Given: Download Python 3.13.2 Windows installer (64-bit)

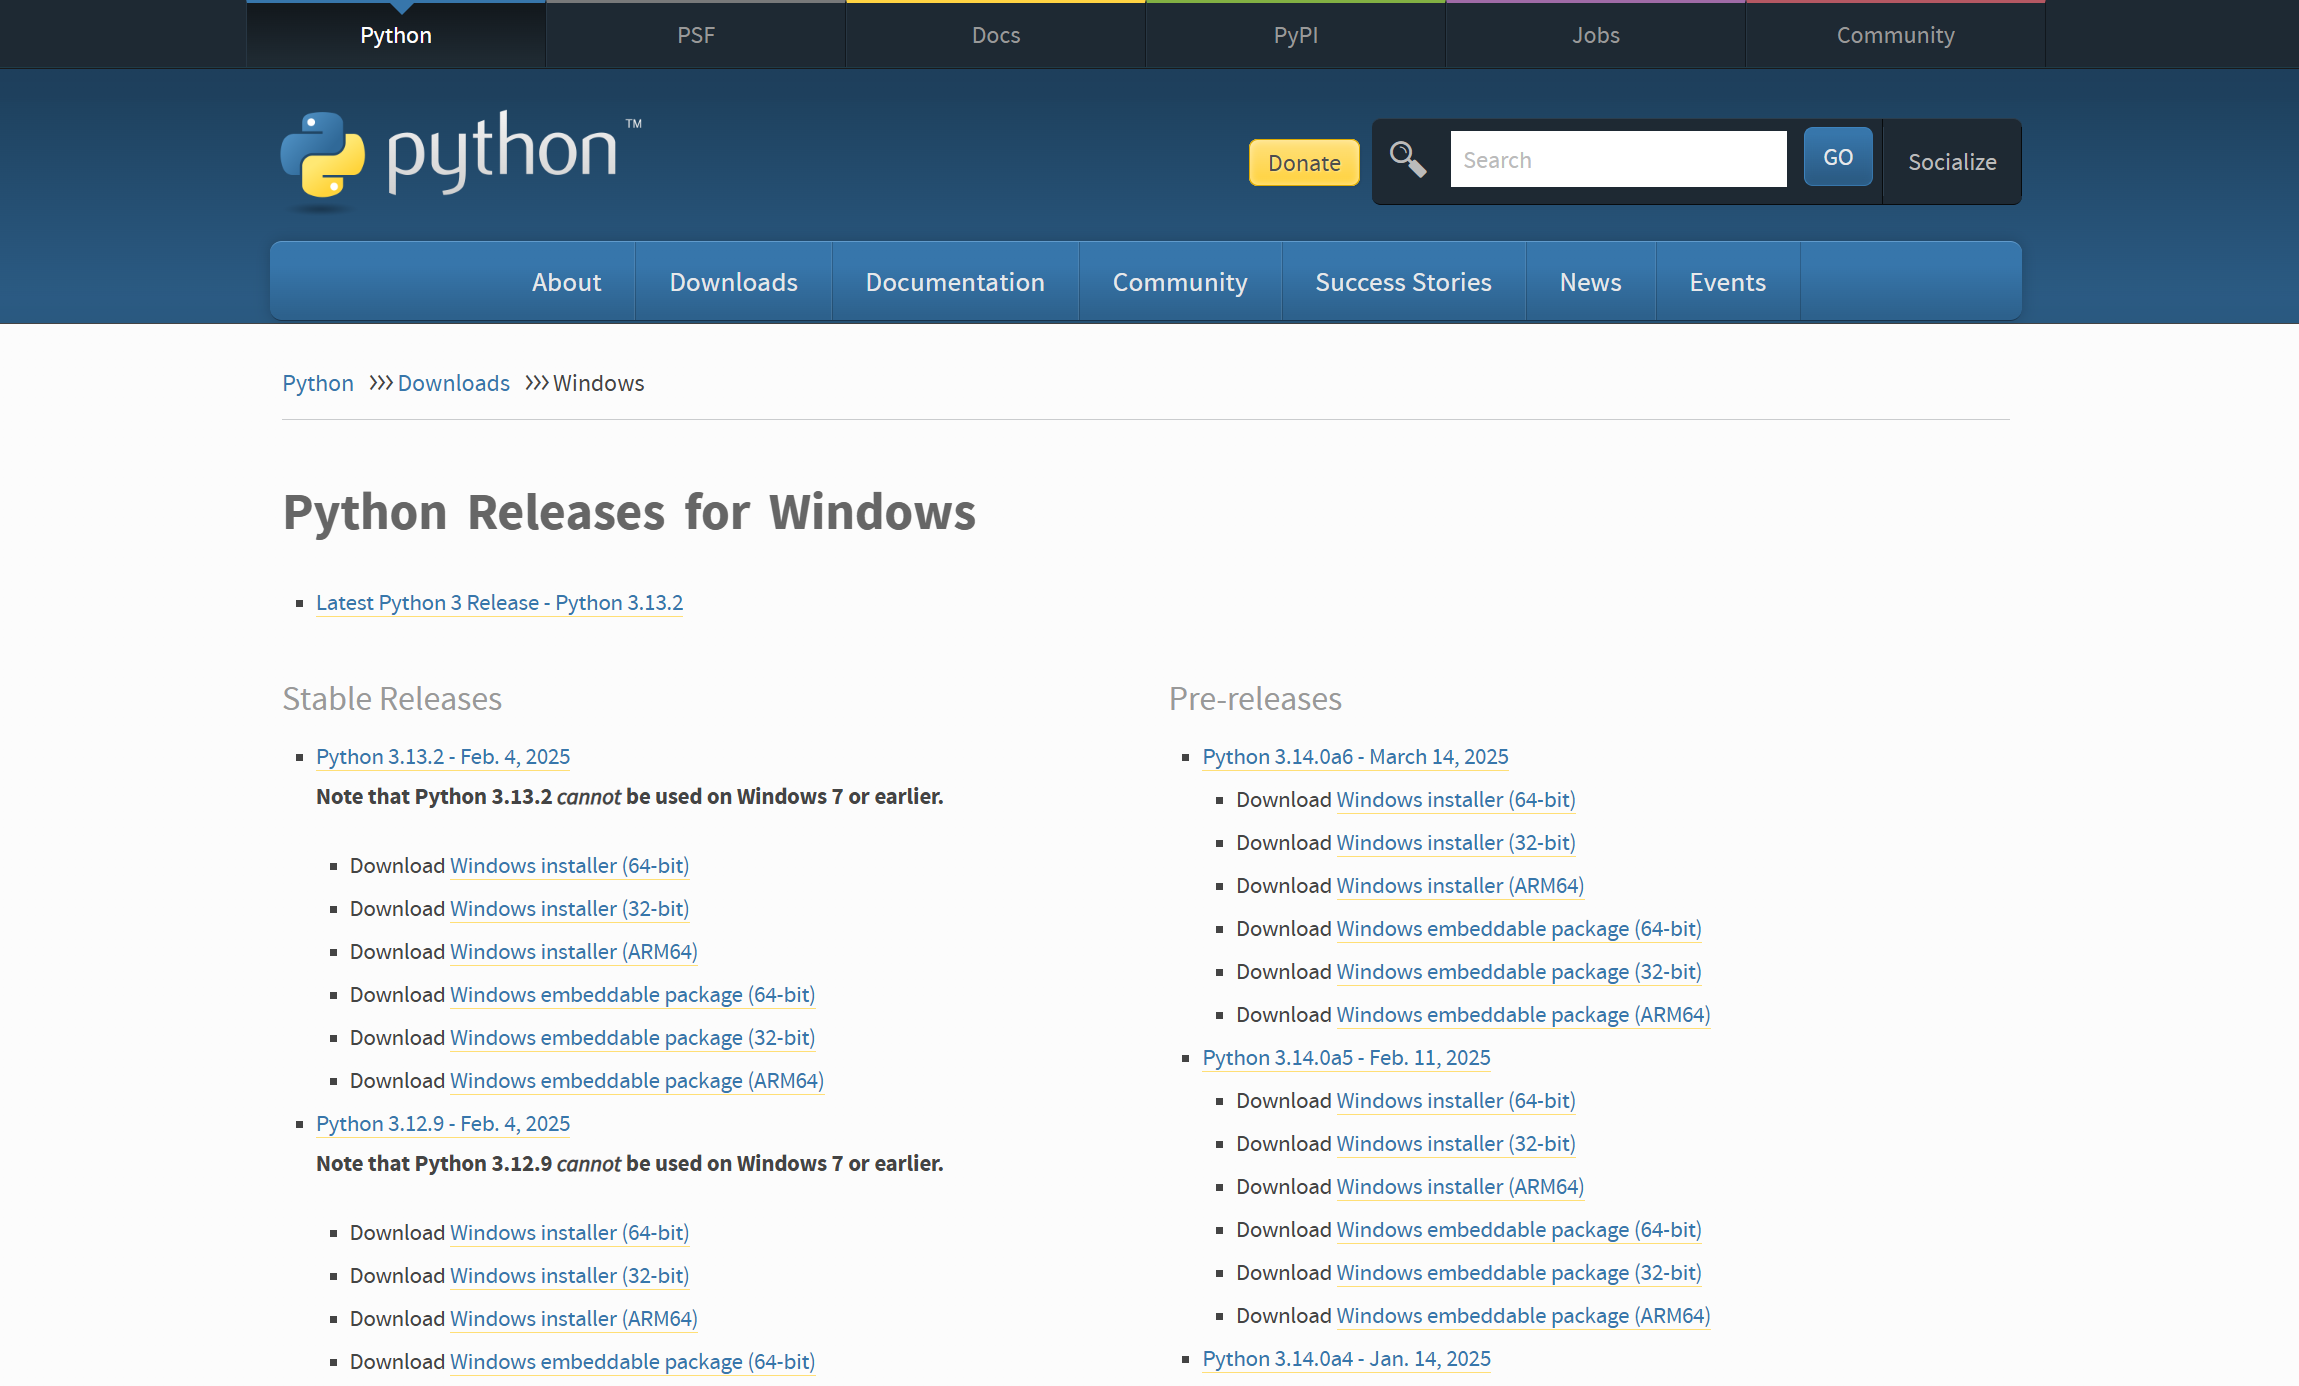Looking at the screenshot, I should (x=569, y=866).
